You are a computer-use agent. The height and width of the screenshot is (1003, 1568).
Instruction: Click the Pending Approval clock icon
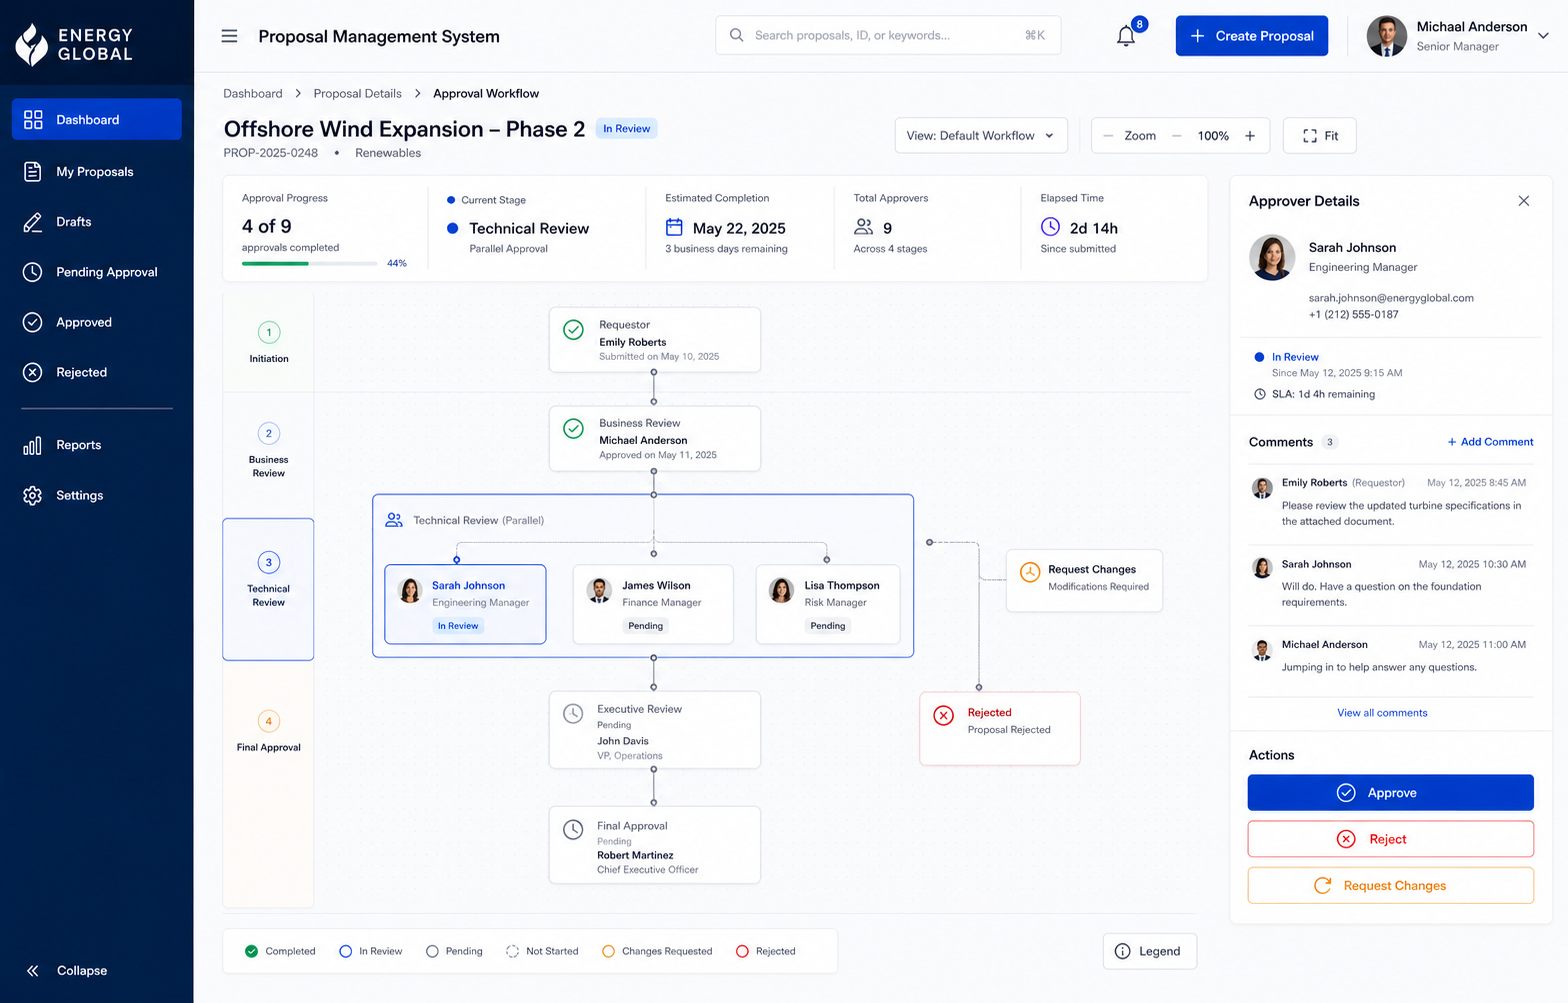coord(33,272)
